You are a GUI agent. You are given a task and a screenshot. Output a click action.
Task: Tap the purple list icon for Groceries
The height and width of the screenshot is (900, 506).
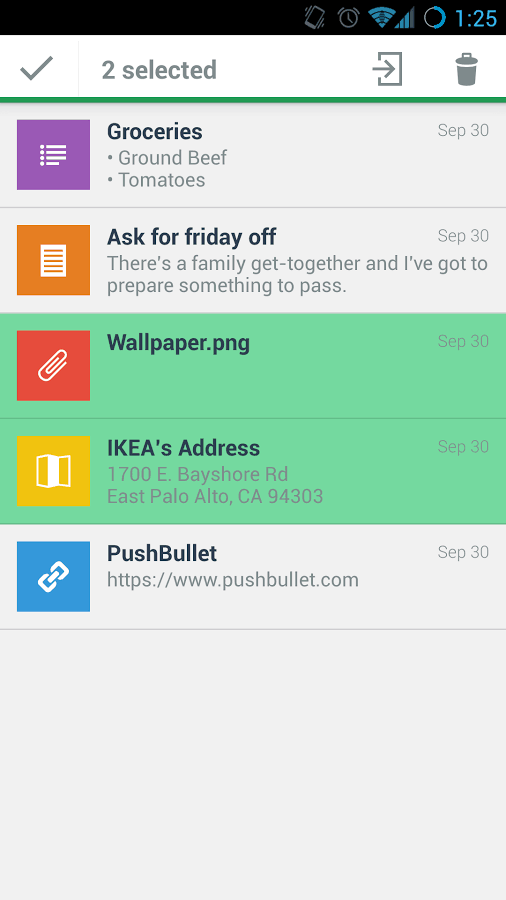[x=53, y=155]
